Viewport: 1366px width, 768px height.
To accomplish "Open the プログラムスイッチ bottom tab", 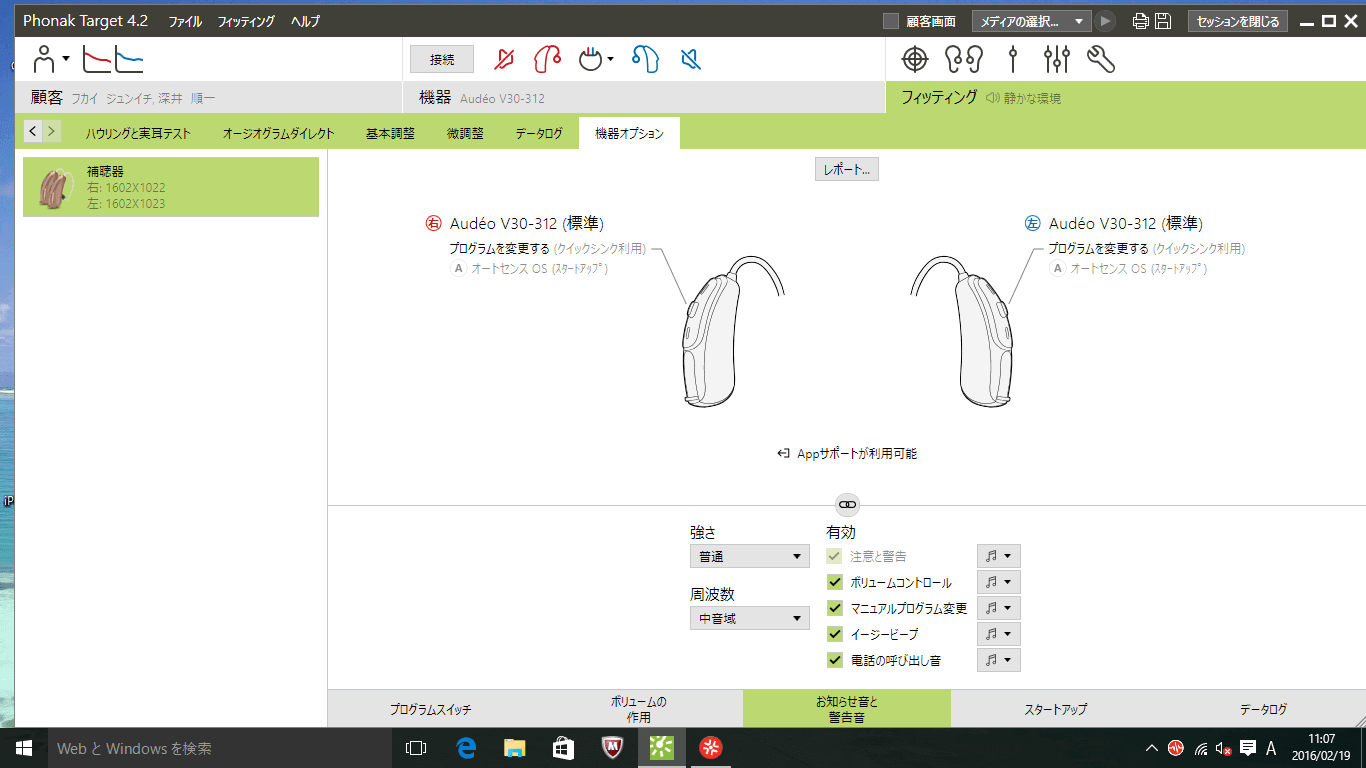I will tap(431, 709).
